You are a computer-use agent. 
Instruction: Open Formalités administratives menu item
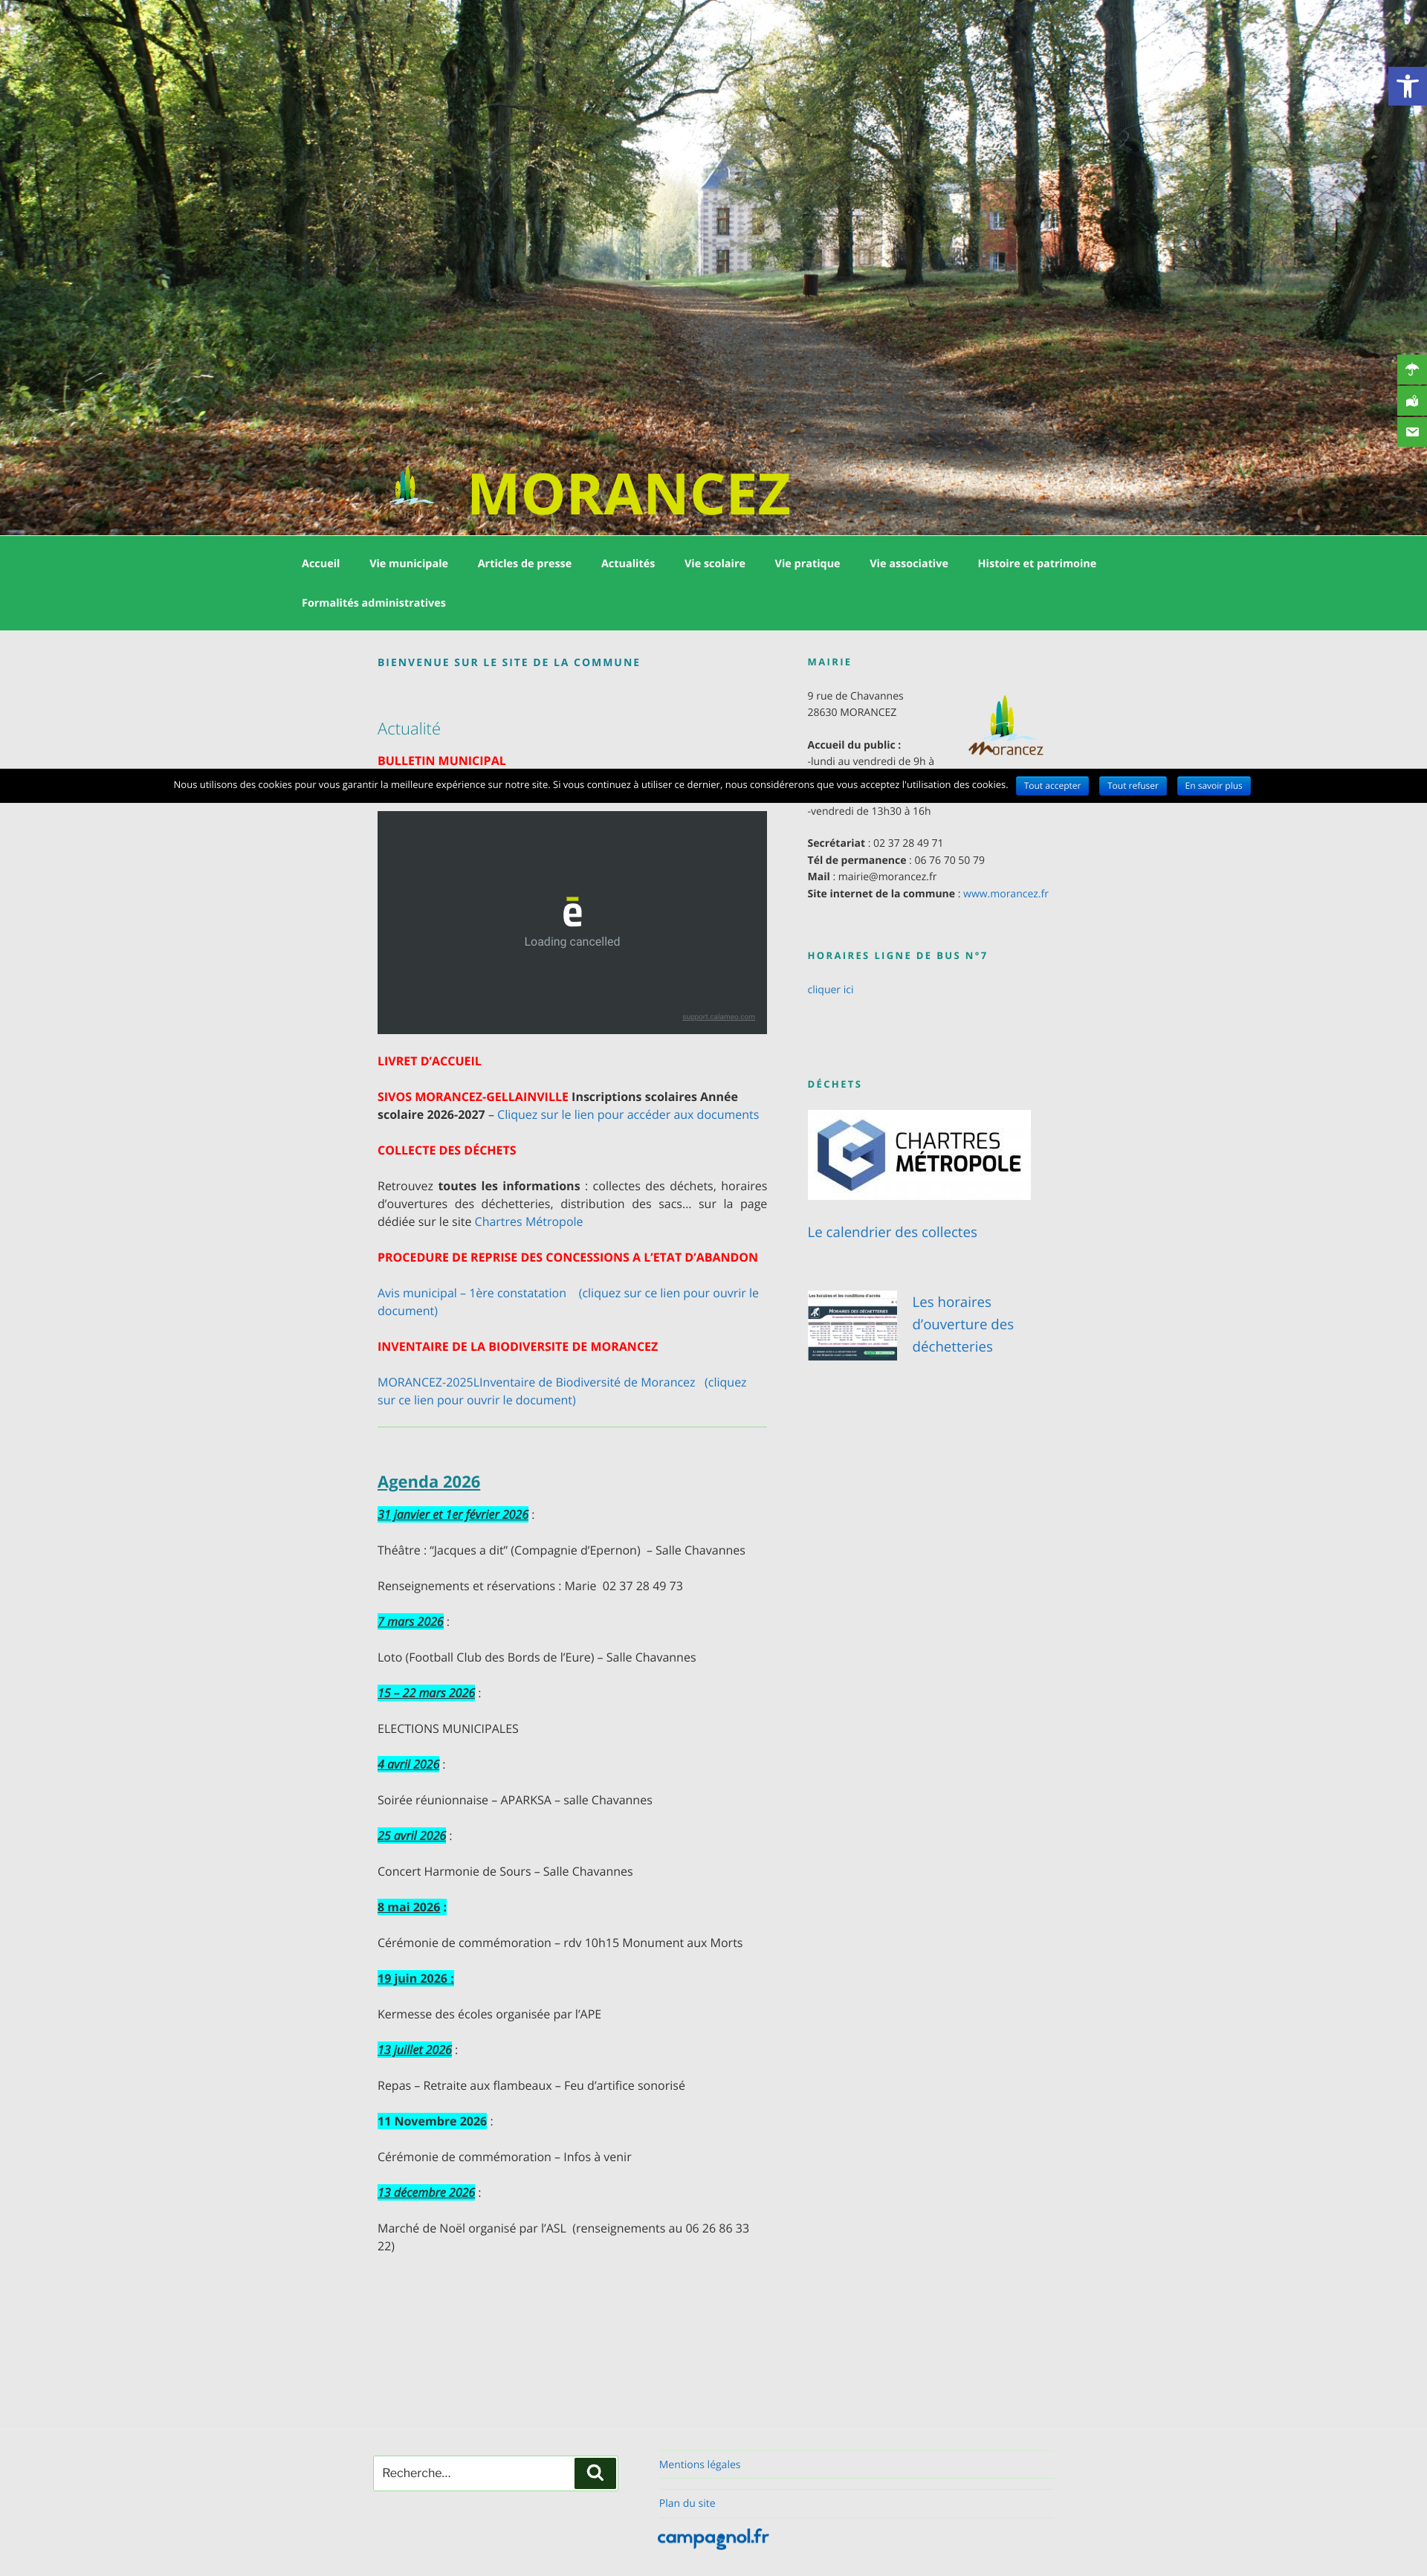(374, 602)
